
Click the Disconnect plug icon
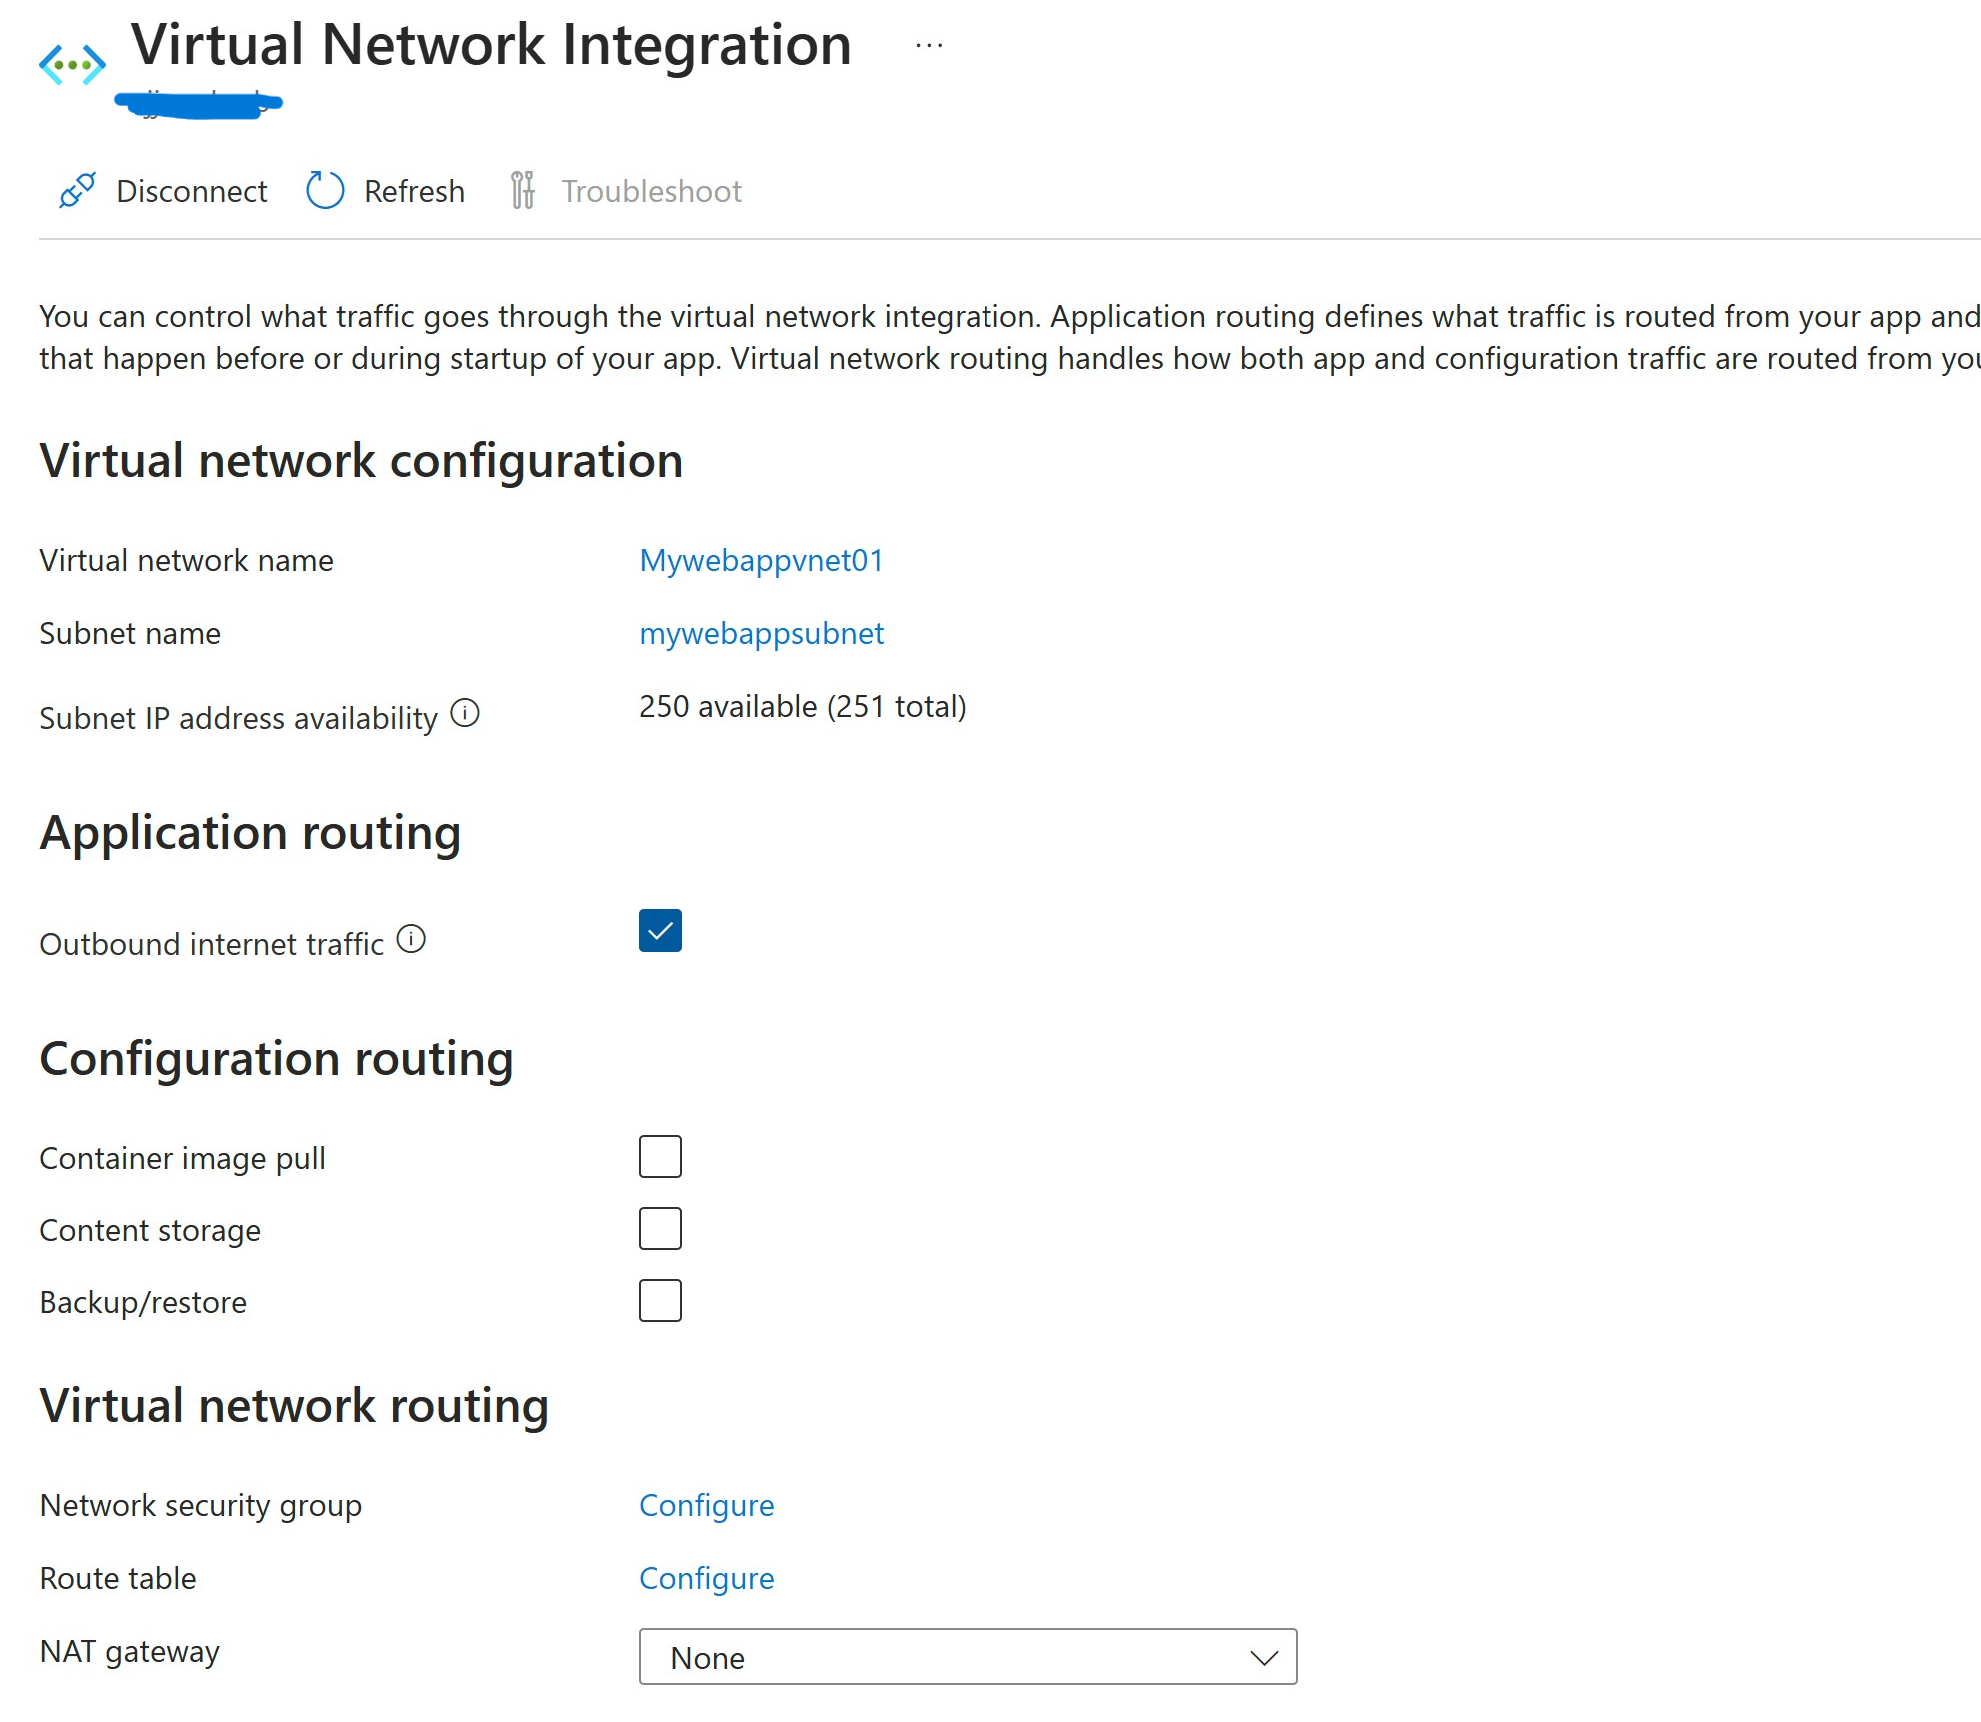click(x=75, y=191)
